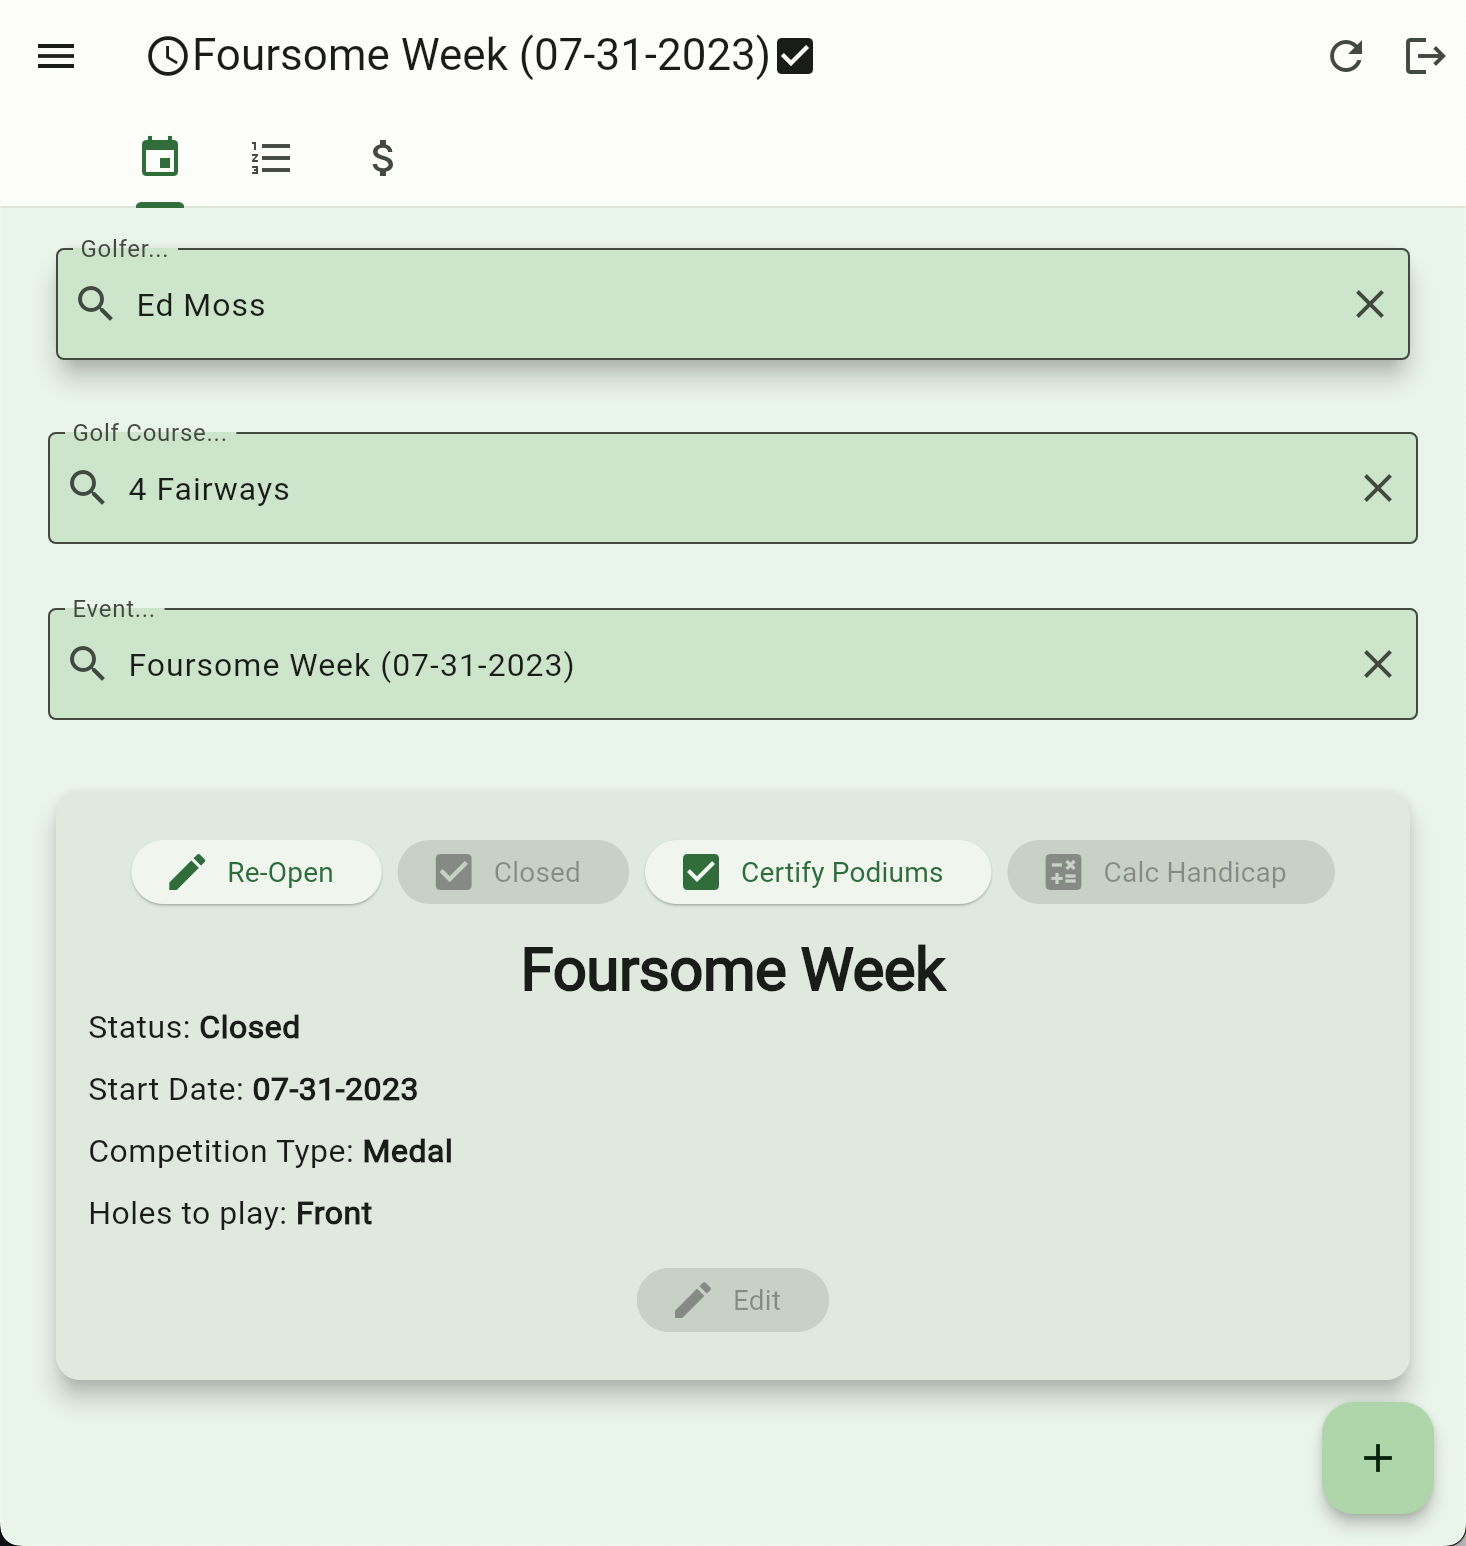Click the Edit button

point(732,1300)
